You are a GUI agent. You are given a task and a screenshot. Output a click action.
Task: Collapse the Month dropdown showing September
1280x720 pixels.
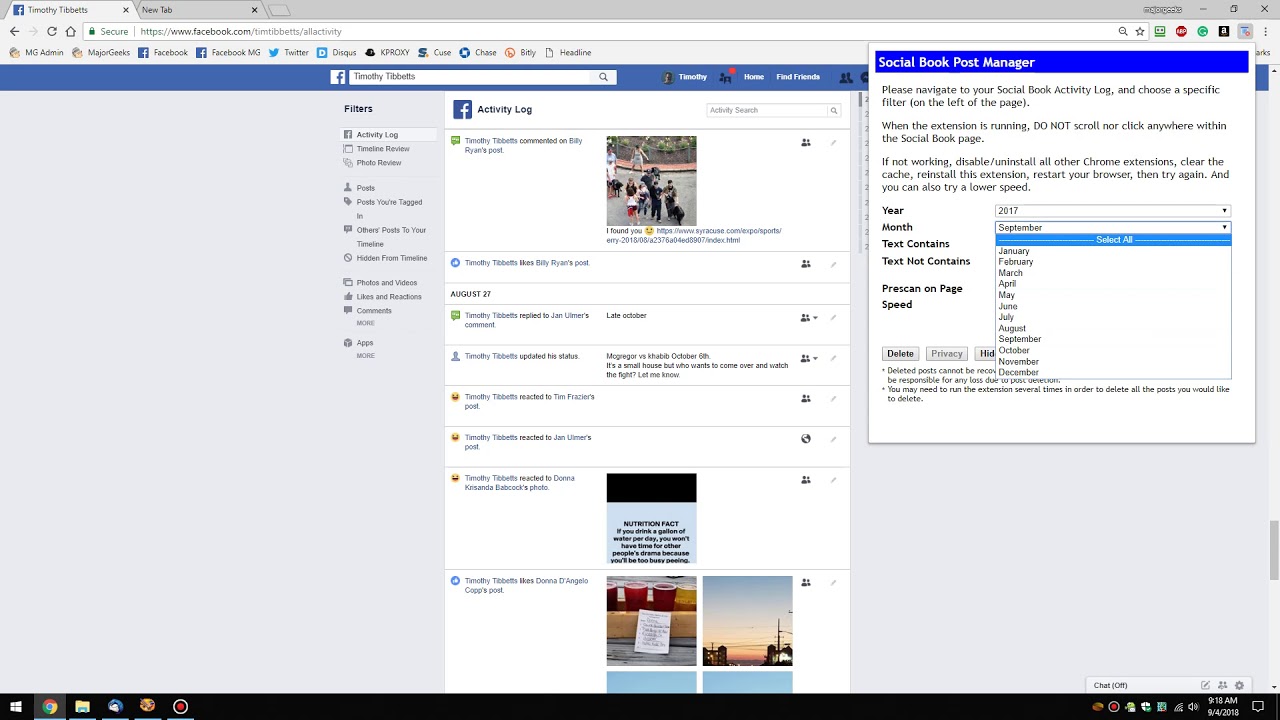click(1112, 228)
